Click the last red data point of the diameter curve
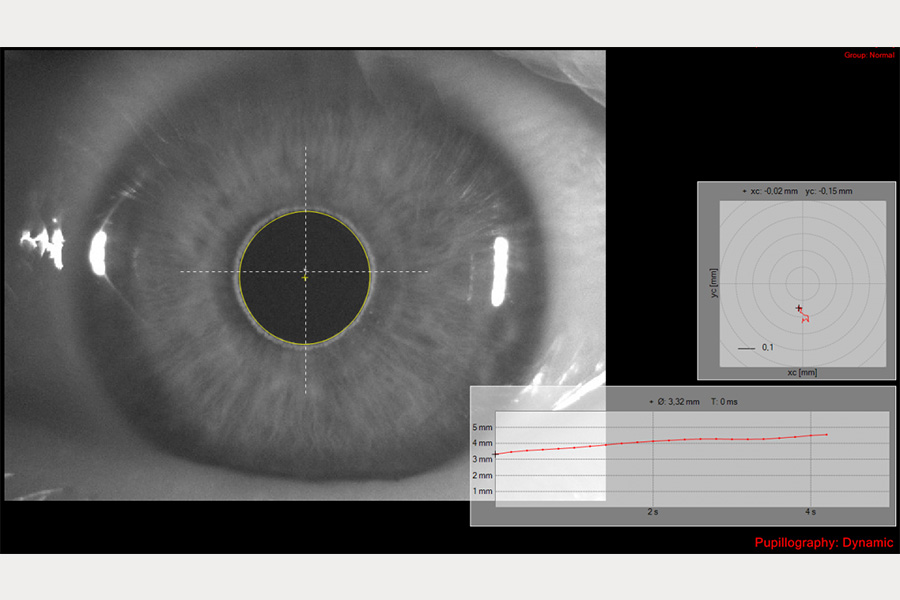The image size is (900, 600). click(827, 435)
